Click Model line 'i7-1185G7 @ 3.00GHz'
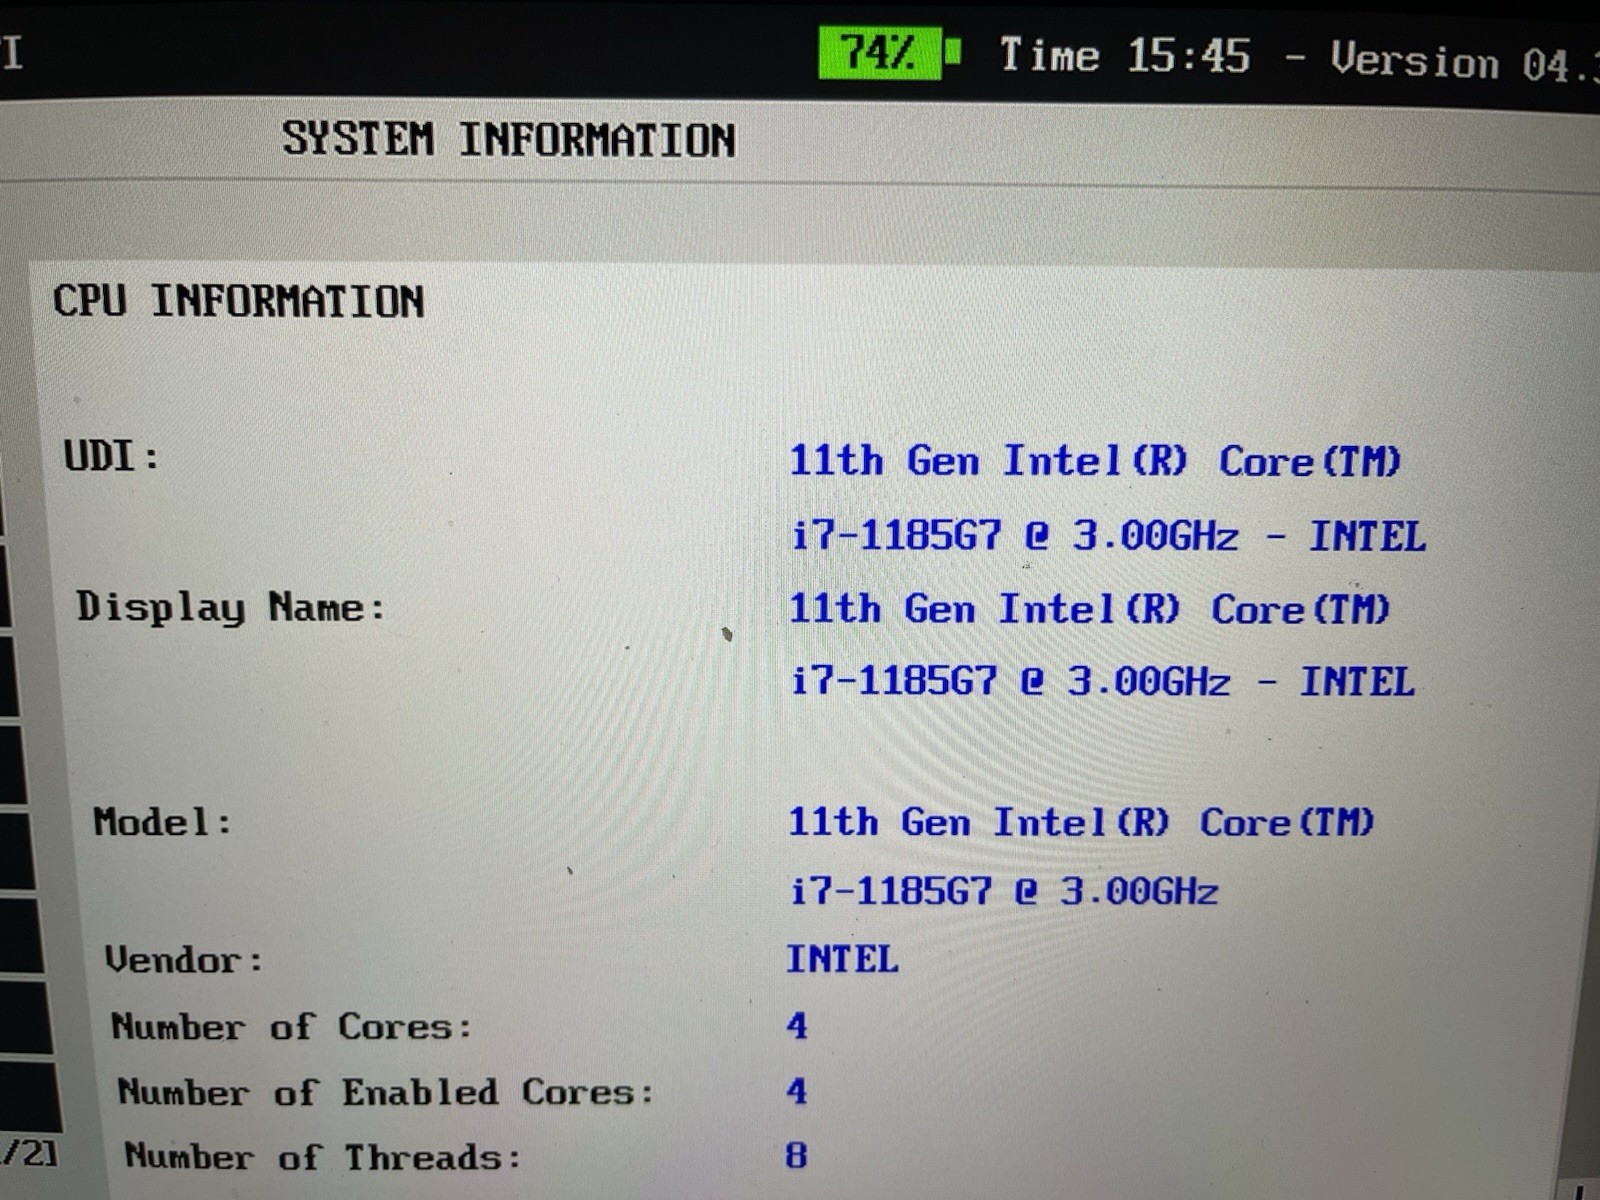 [x=1004, y=890]
